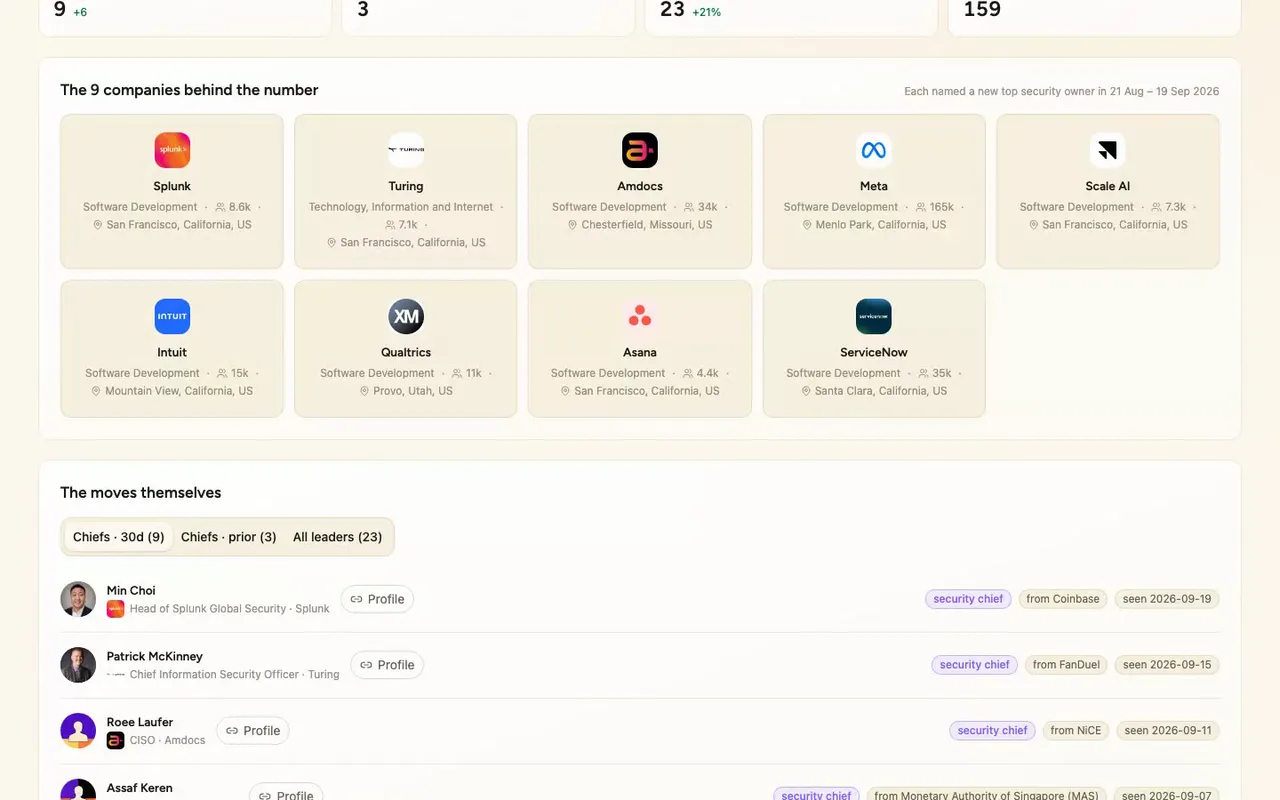Screen dimensions: 1280x800
Task: Click the Patrick McKinney name
Action: 155,656
